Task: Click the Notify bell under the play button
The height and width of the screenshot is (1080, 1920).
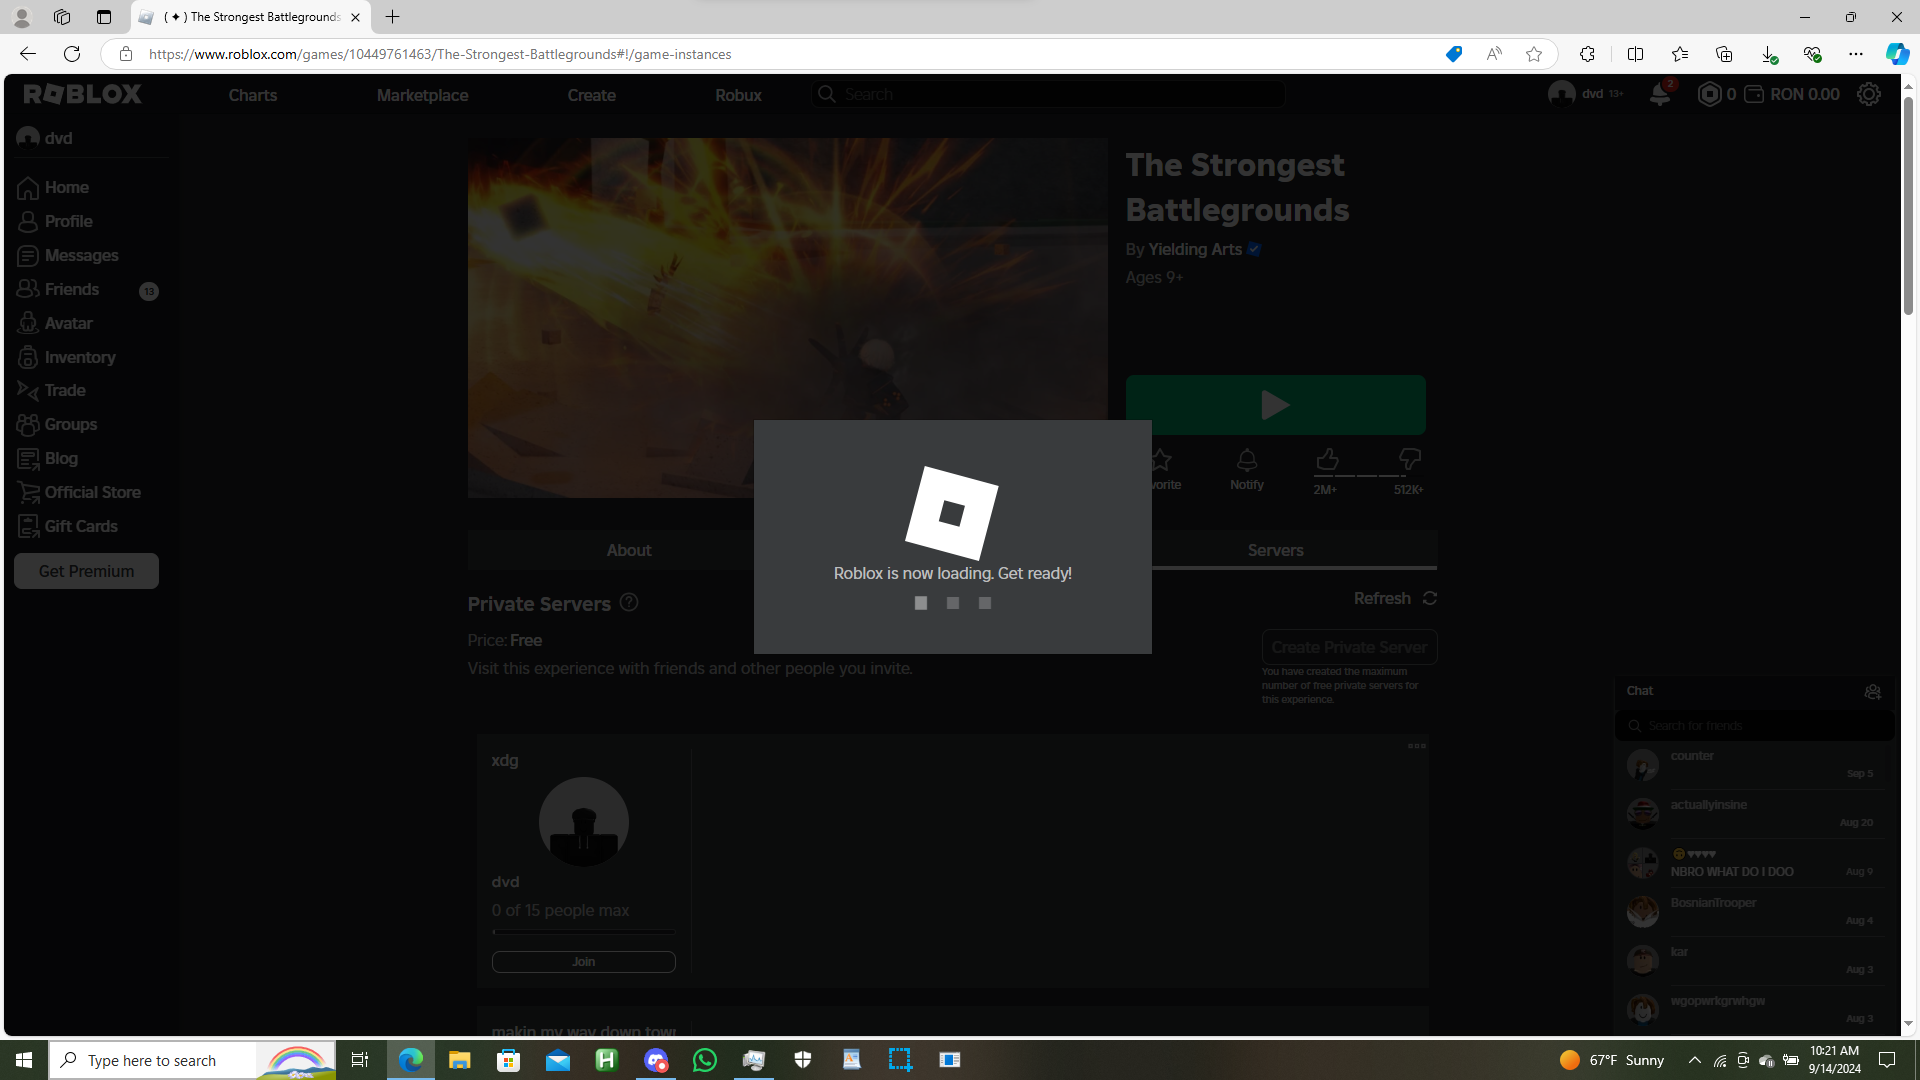Action: click(x=1246, y=461)
